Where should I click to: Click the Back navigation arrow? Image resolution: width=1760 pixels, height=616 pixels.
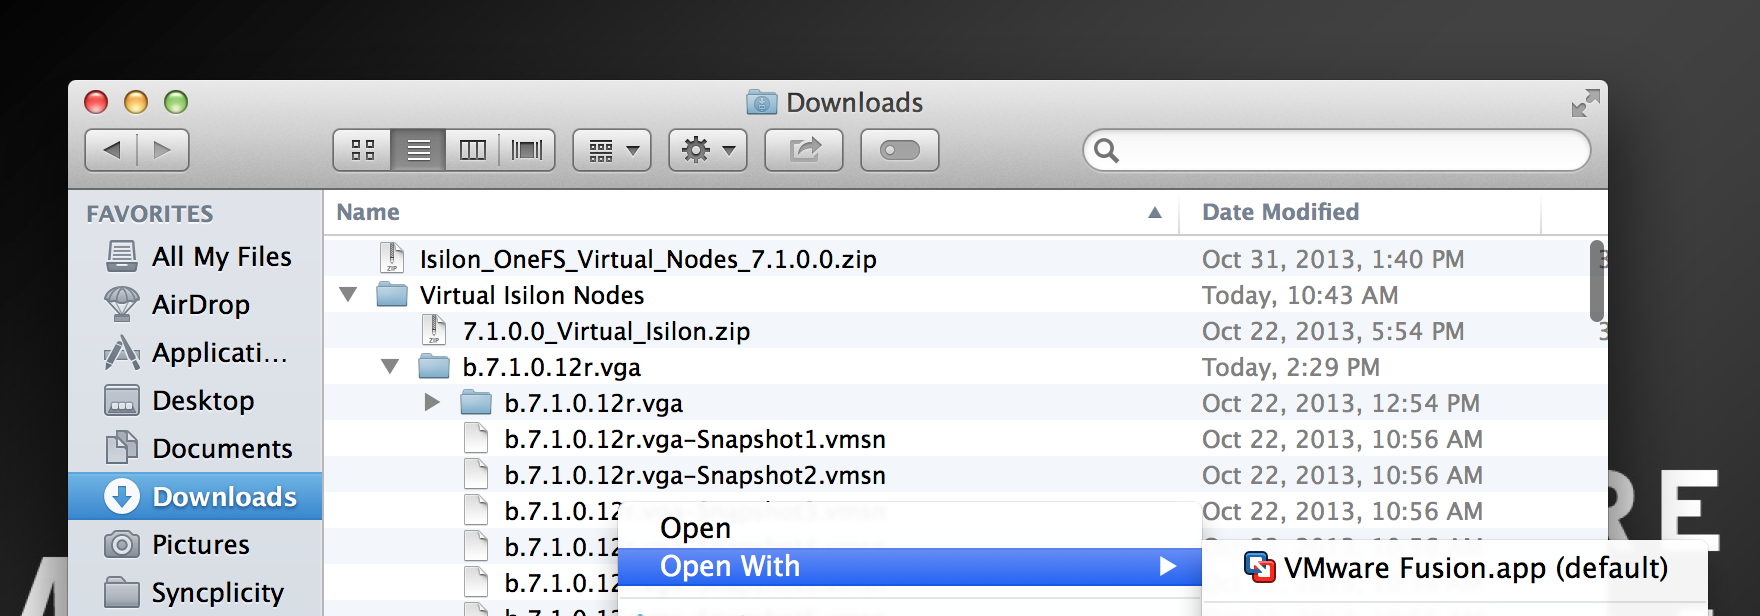click(112, 150)
